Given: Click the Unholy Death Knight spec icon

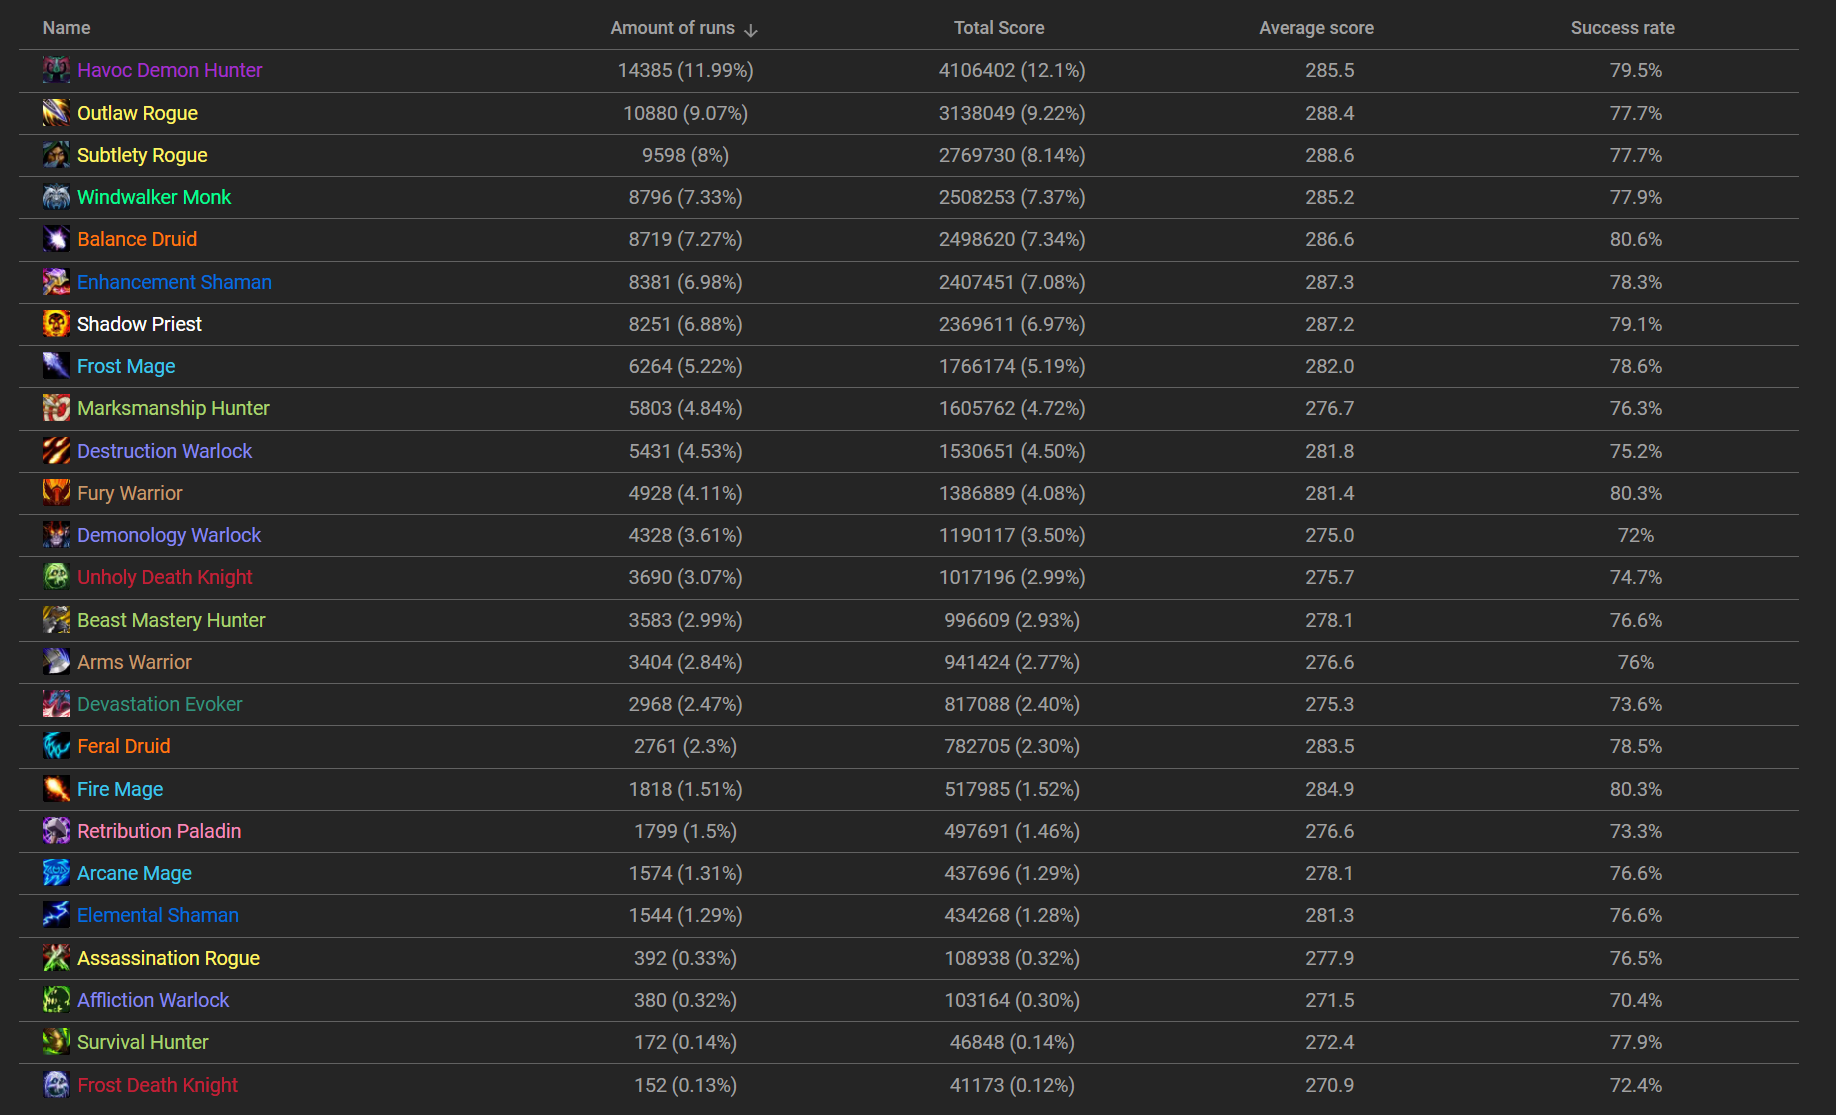Looking at the screenshot, I should pos(56,577).
